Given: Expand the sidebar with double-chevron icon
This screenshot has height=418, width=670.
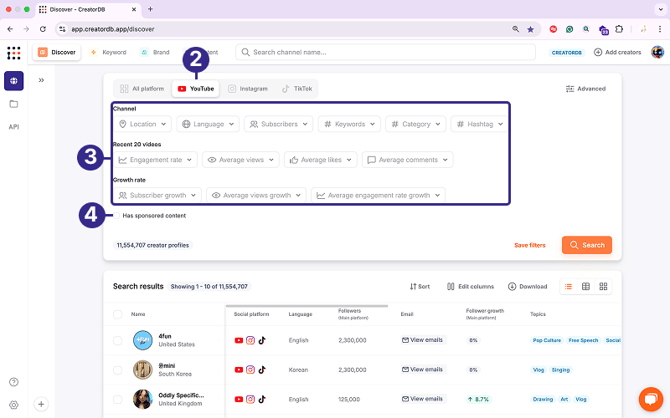Looking at the screenshot, I should tap(41, 80).
